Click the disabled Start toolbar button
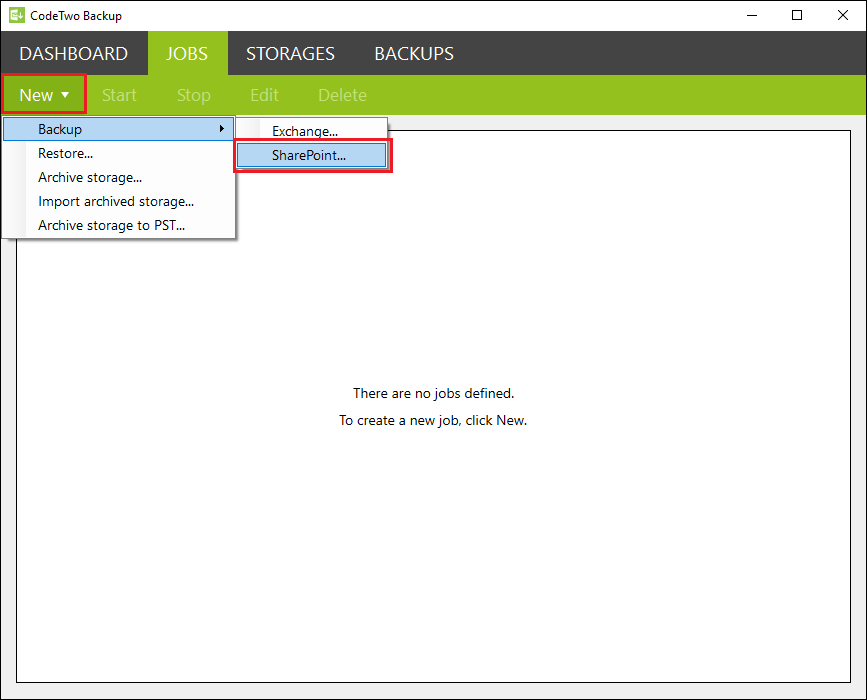Screen dimensions: 867x700 click(119, 95)
